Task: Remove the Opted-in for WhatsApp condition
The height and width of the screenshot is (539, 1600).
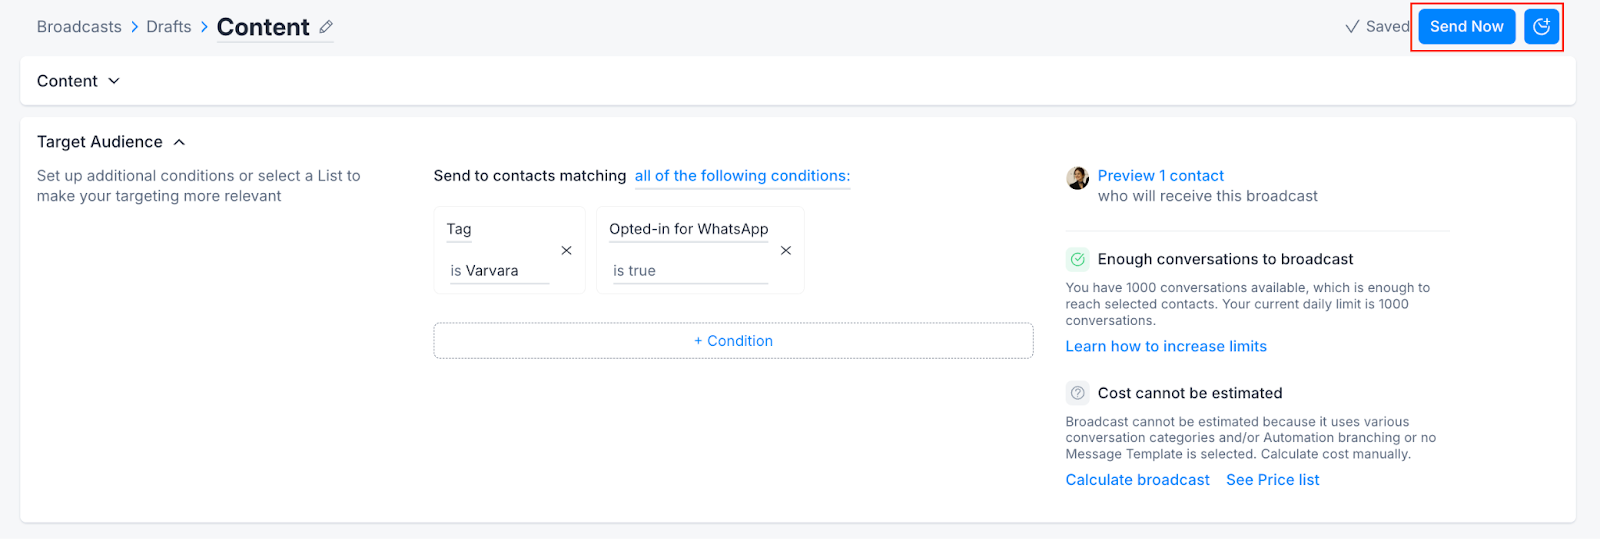Action: (786, 250)
